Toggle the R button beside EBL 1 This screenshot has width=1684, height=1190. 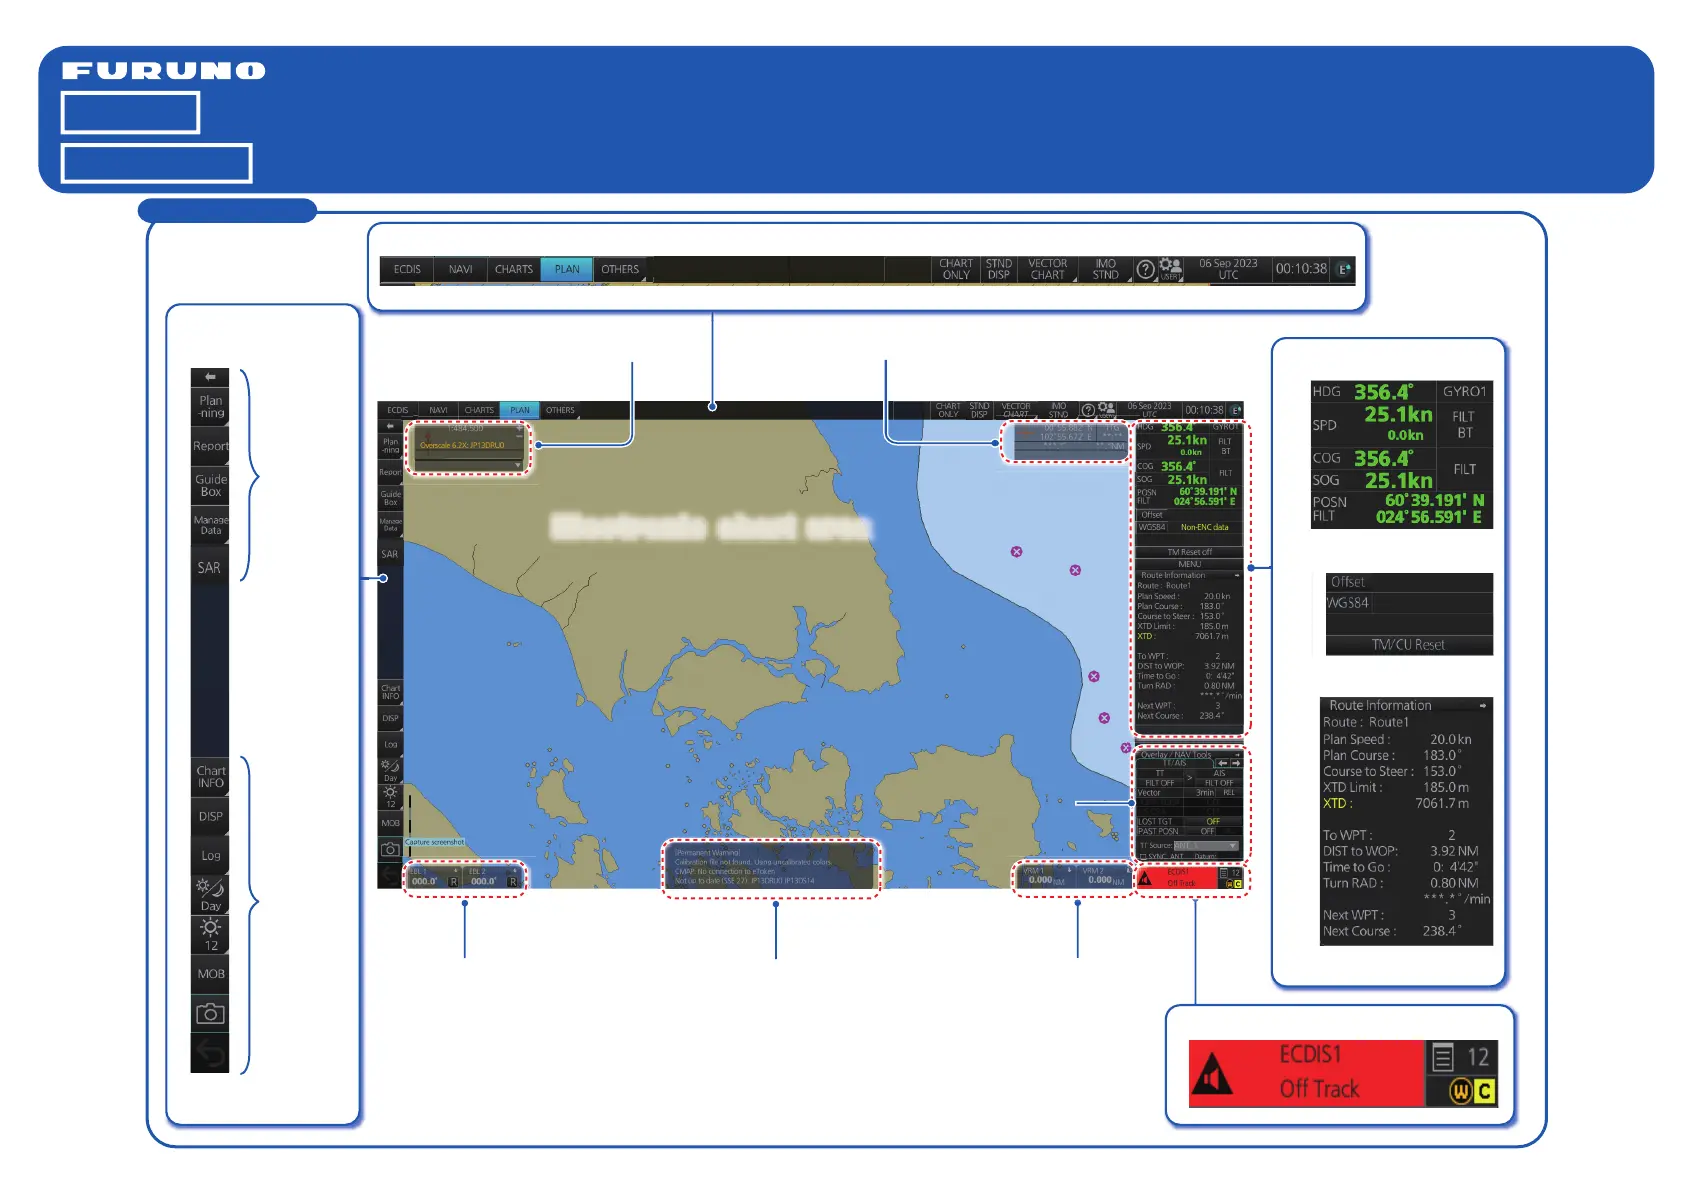point(453,881)
